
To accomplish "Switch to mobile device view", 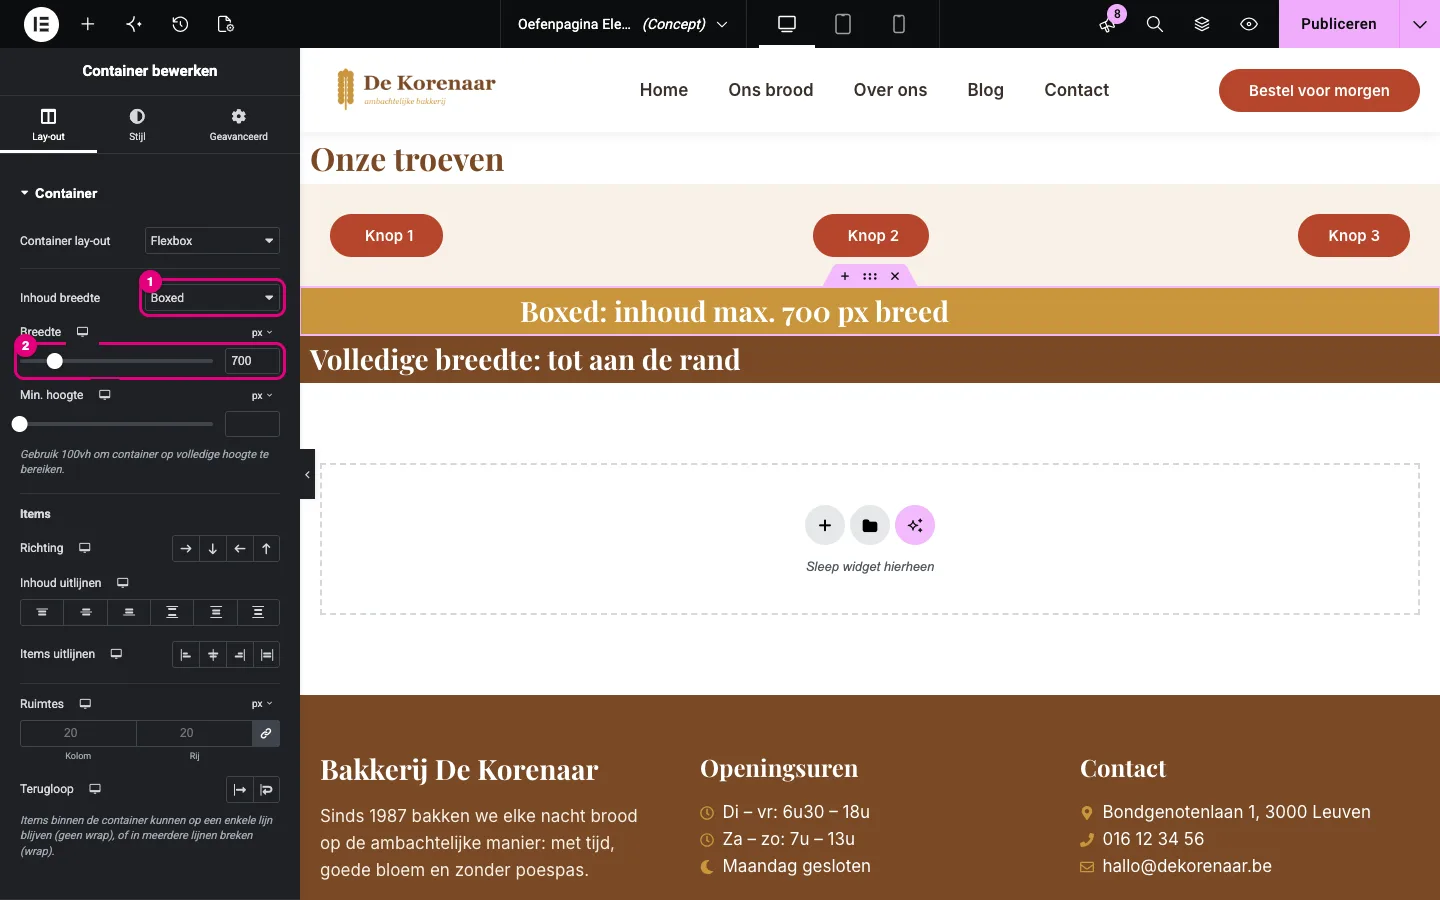I will (899, 24).
